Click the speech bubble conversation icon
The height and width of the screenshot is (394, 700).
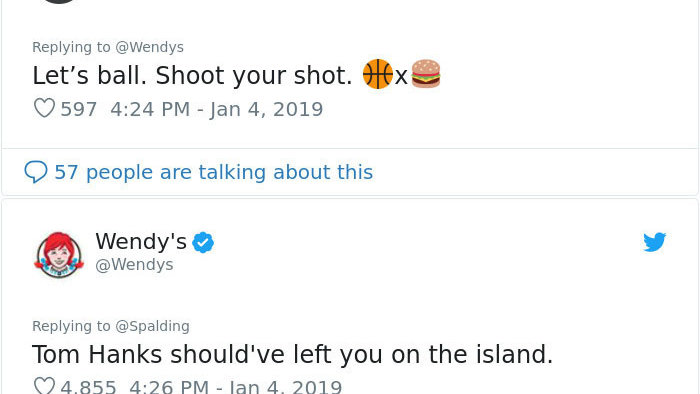click(36, 172)
